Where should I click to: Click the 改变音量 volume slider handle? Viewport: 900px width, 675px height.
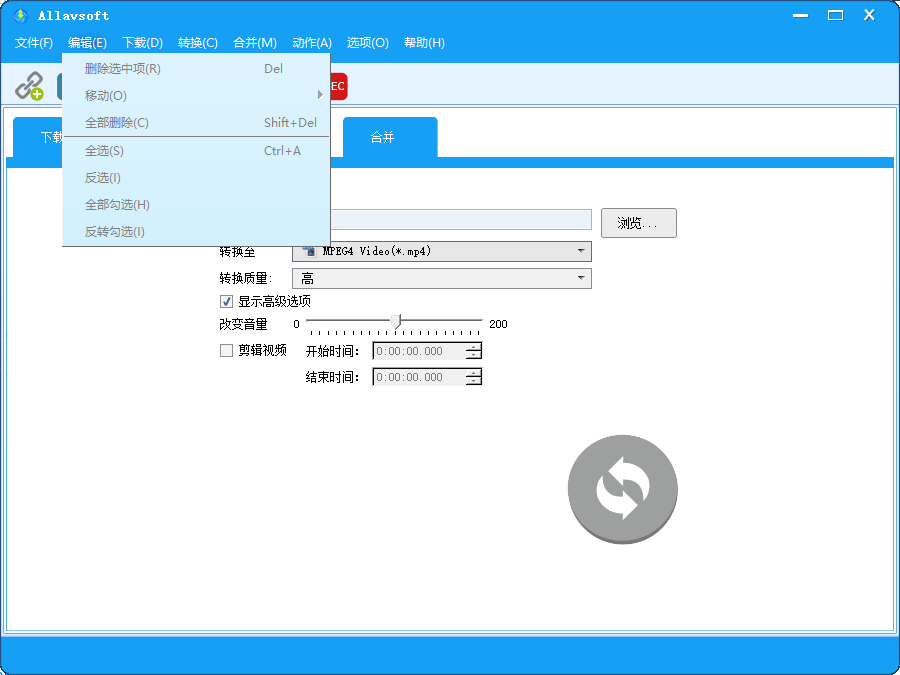coord(395,322)
